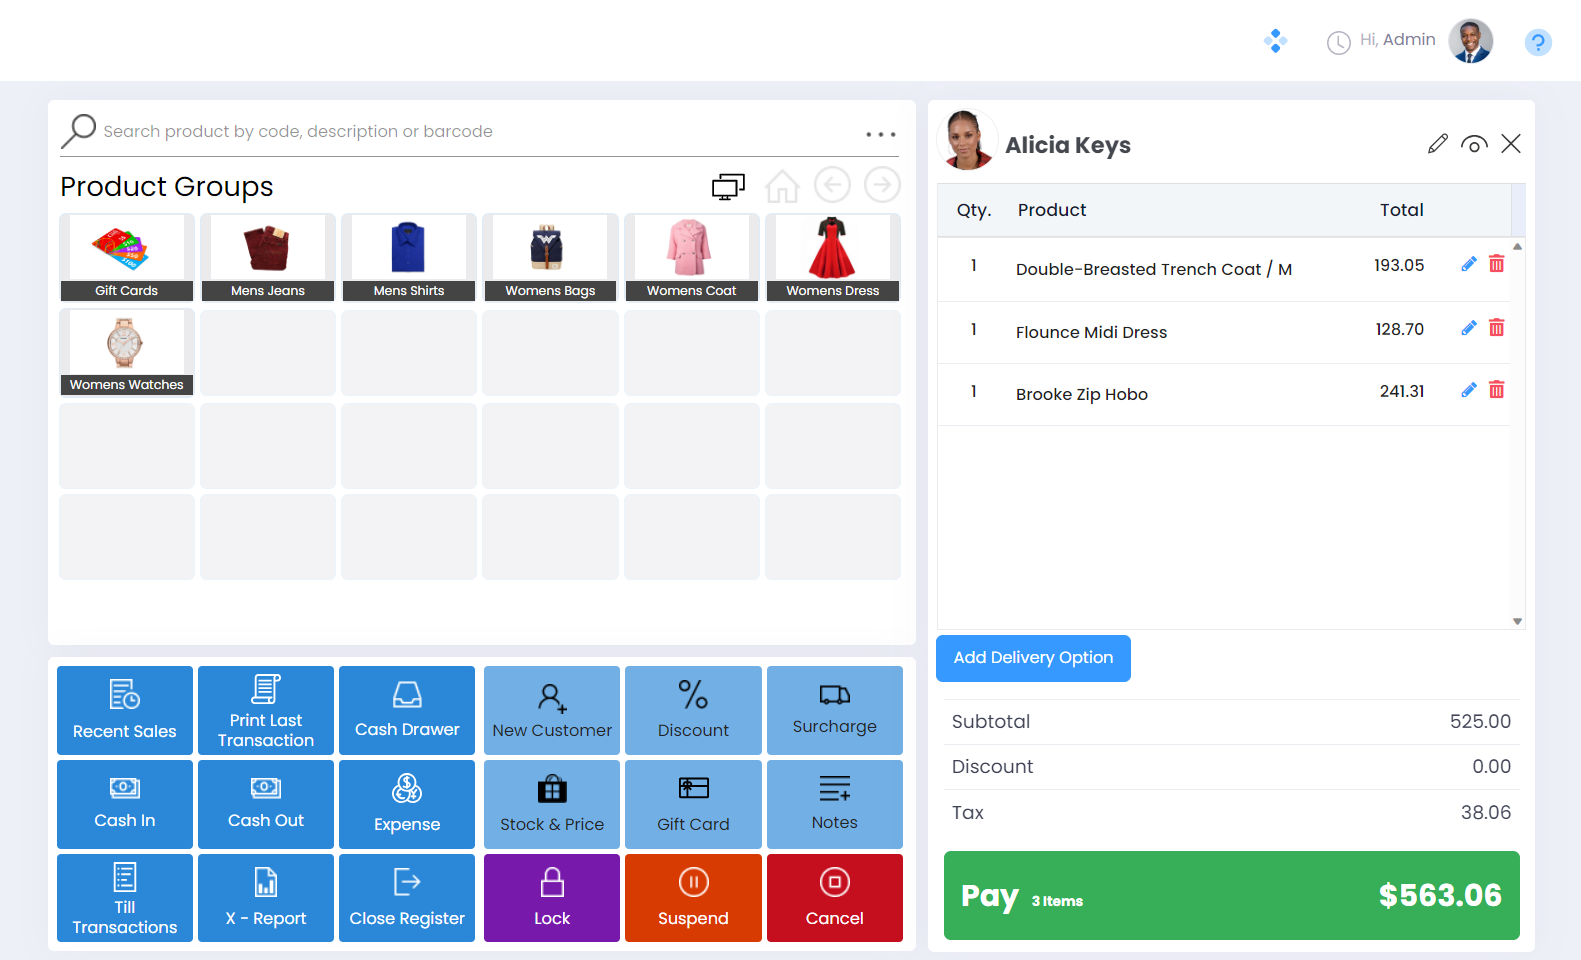
Task: Delete Flounce Midi Dress from cart
Action: 1496,328
